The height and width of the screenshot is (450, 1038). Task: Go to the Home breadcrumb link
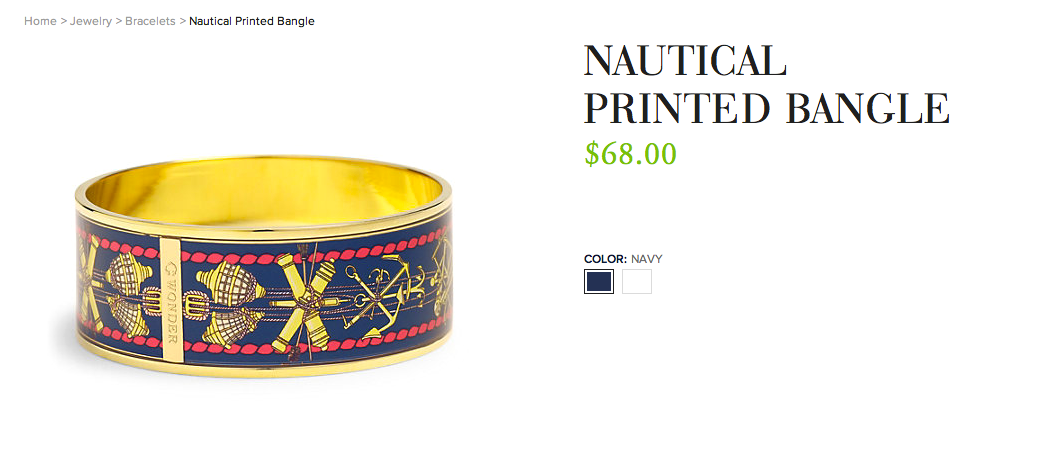pyautogui.click(x=40, y=21)
